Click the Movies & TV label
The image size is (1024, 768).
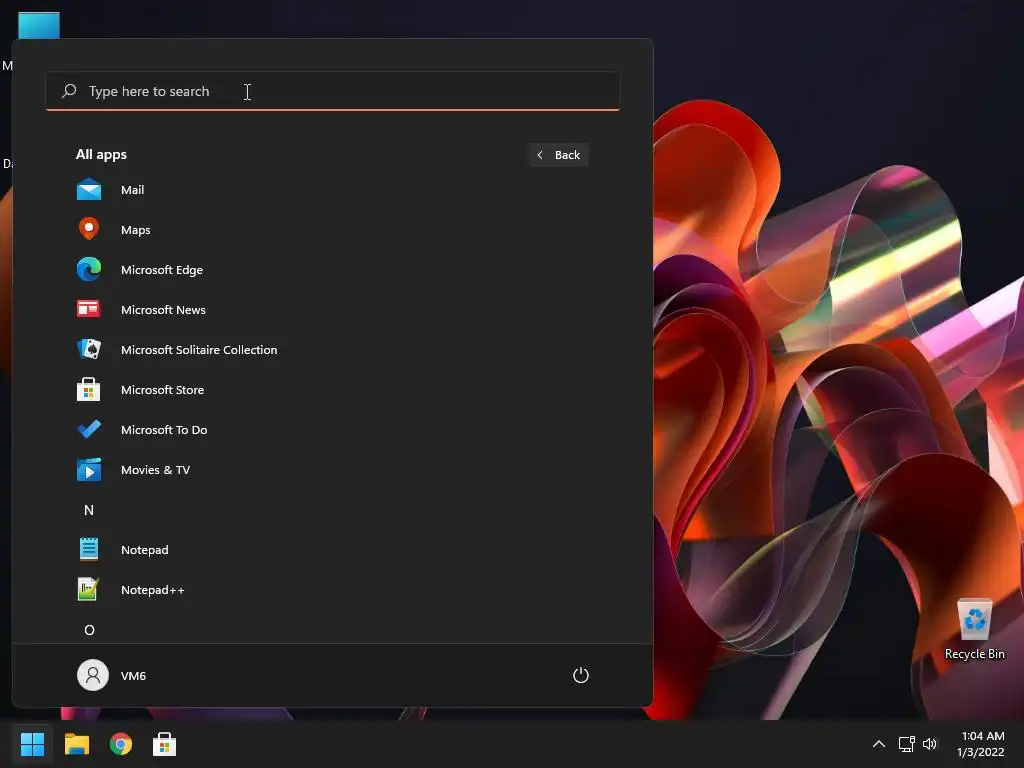tap(155, 470)
